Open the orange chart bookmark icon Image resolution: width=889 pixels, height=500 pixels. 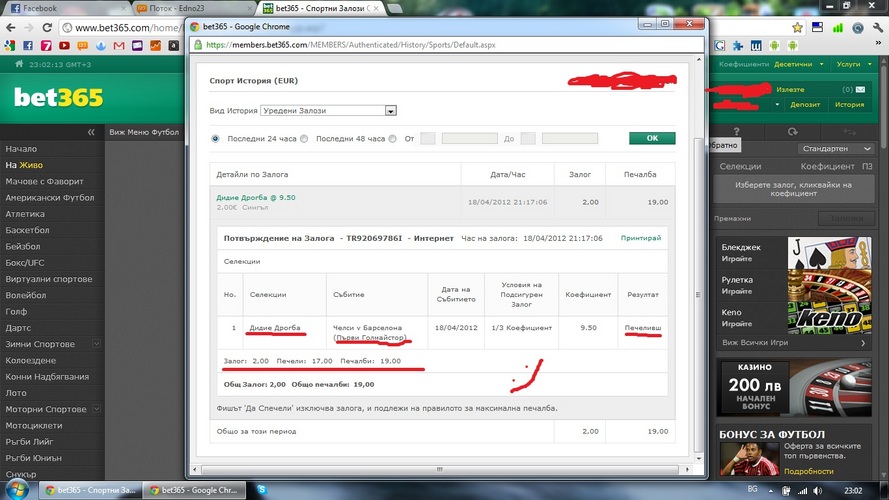pyautogui.click(x=155, y=46)
